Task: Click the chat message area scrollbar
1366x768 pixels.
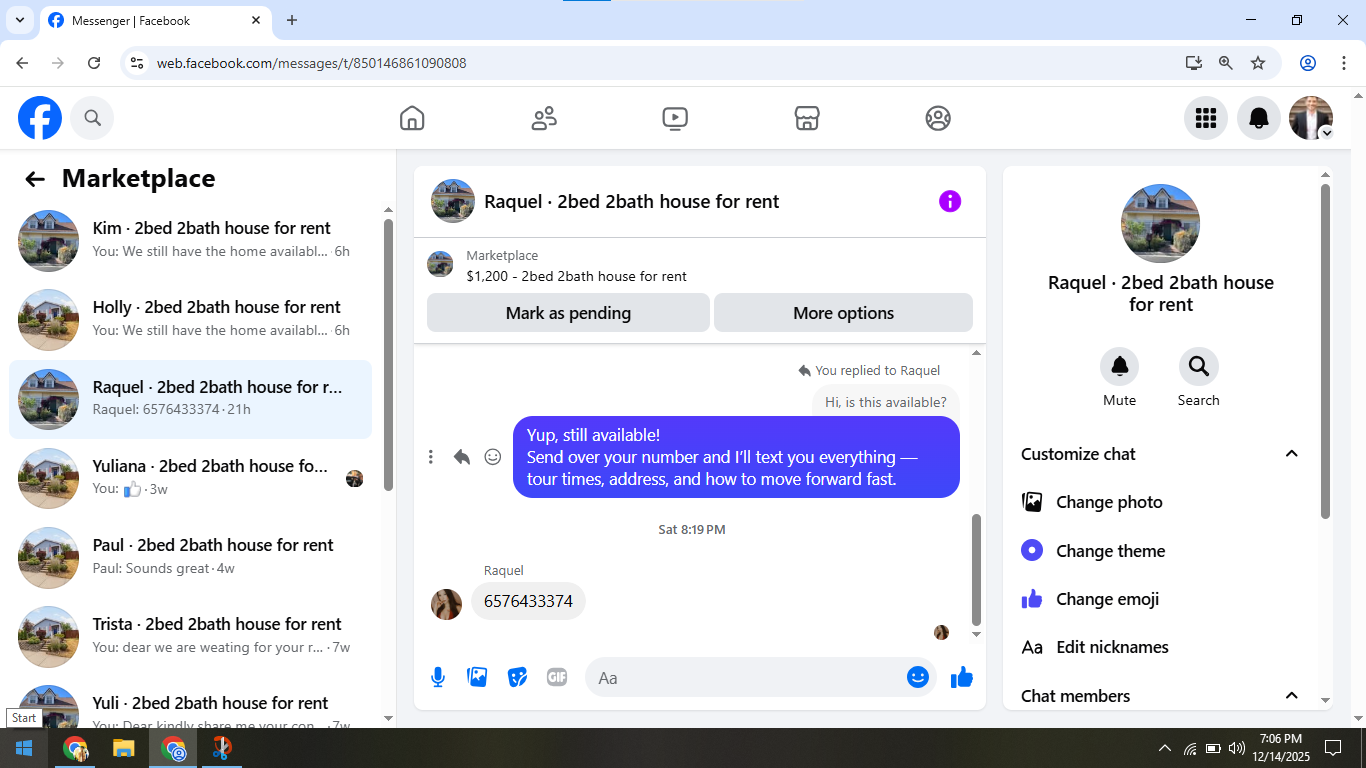Action: (x=977, y=570)
